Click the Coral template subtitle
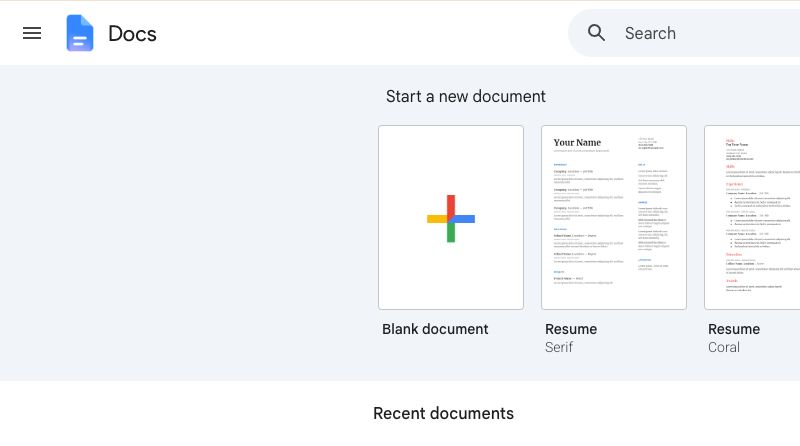 click(723, 347)
